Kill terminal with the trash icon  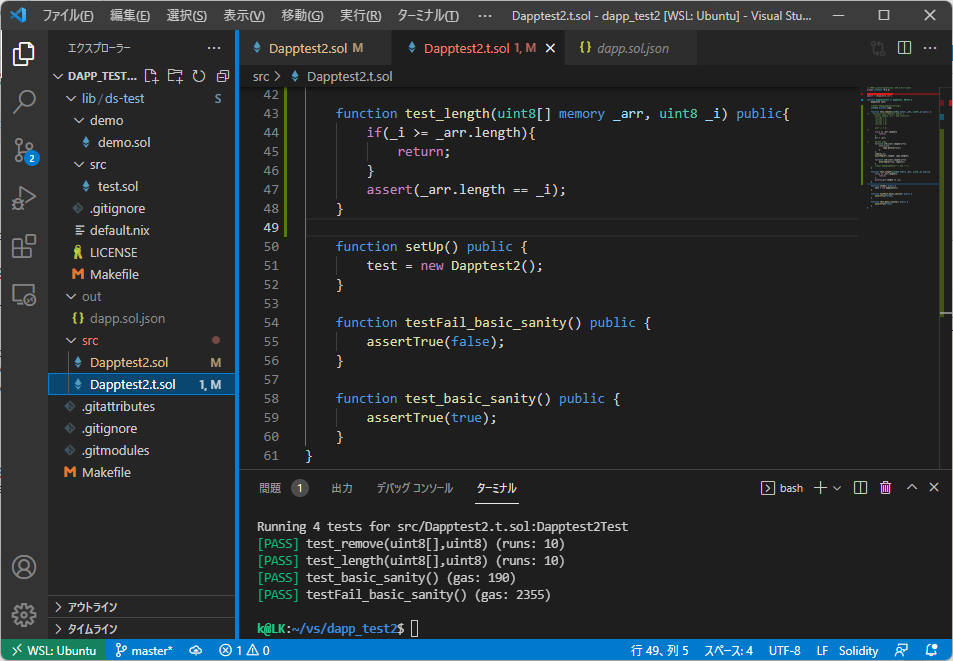(885, 488)
